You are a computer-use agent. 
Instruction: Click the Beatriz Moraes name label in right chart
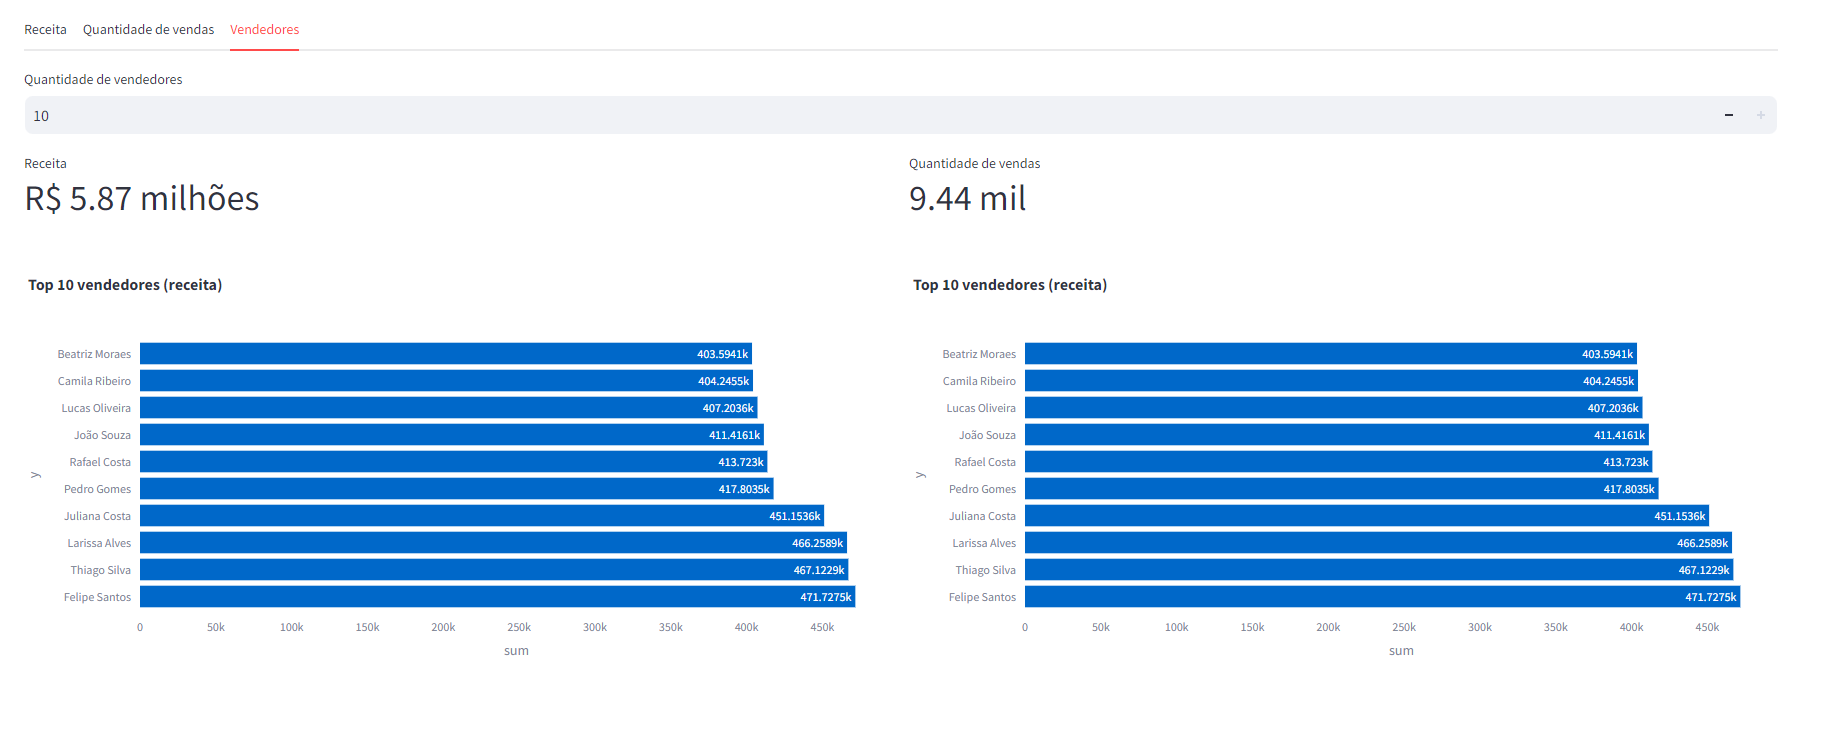tap(979, 354)
